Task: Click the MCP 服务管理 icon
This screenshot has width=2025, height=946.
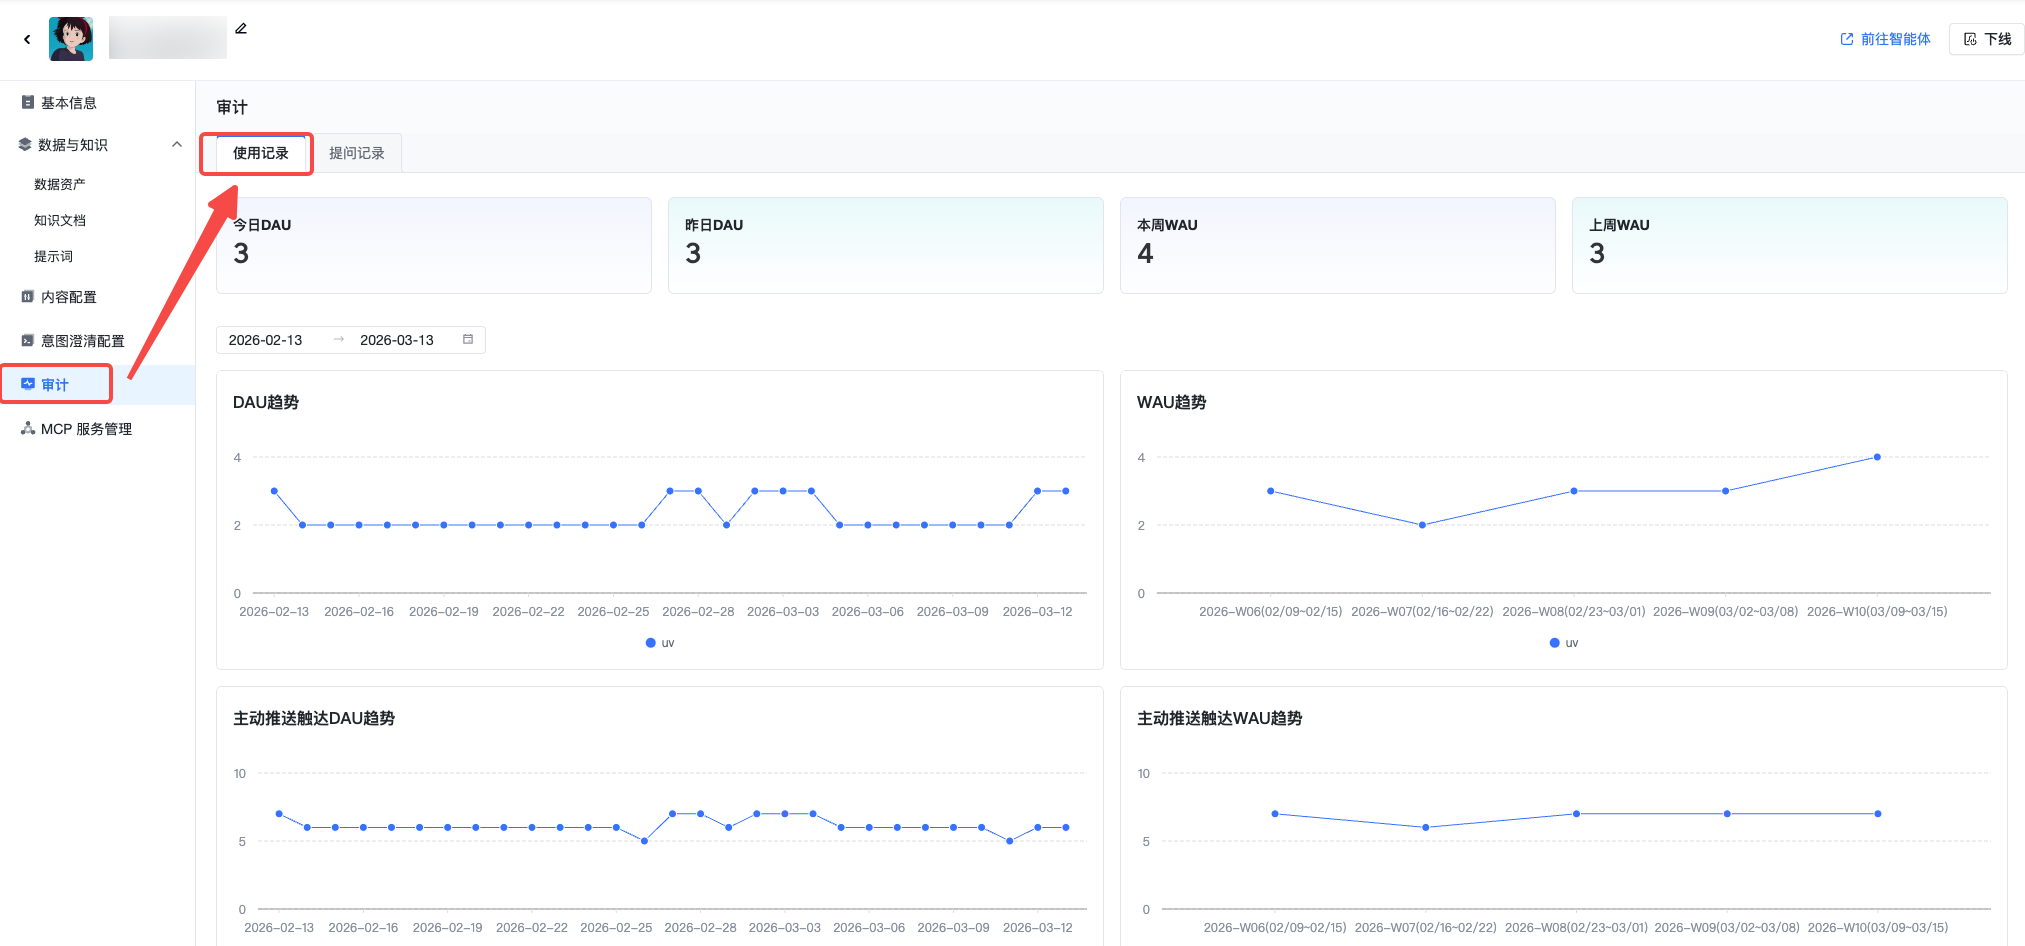Action: coord(28,429)
